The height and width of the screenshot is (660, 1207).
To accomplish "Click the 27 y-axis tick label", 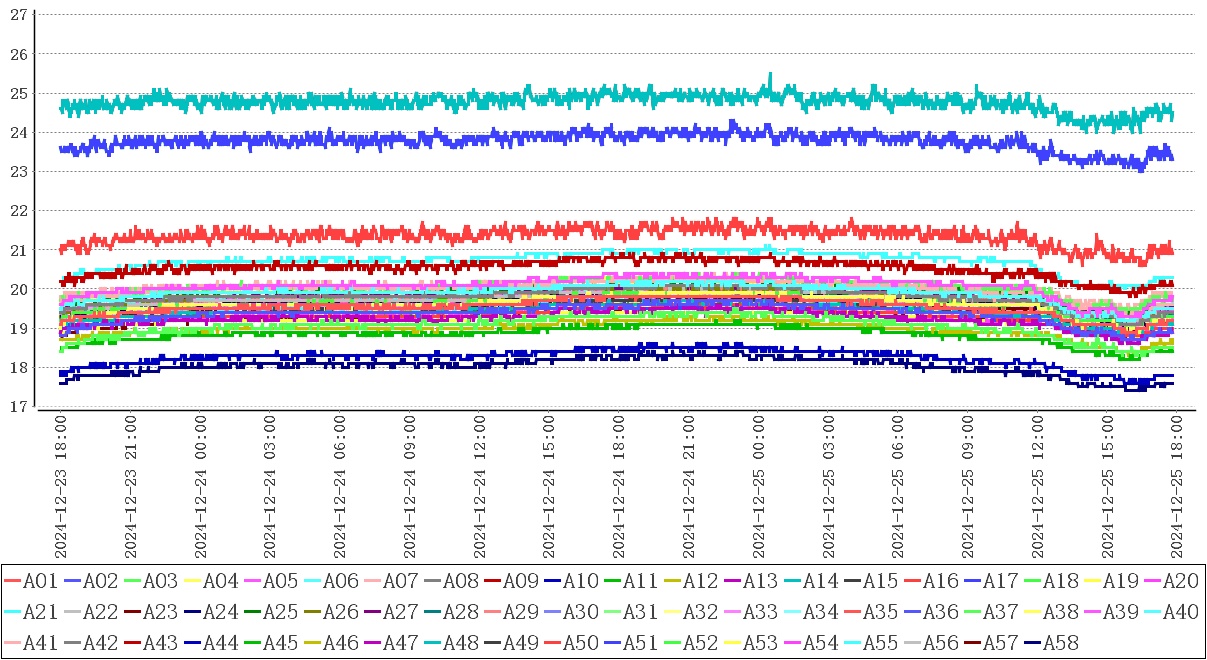I will (x=18, y=14).
